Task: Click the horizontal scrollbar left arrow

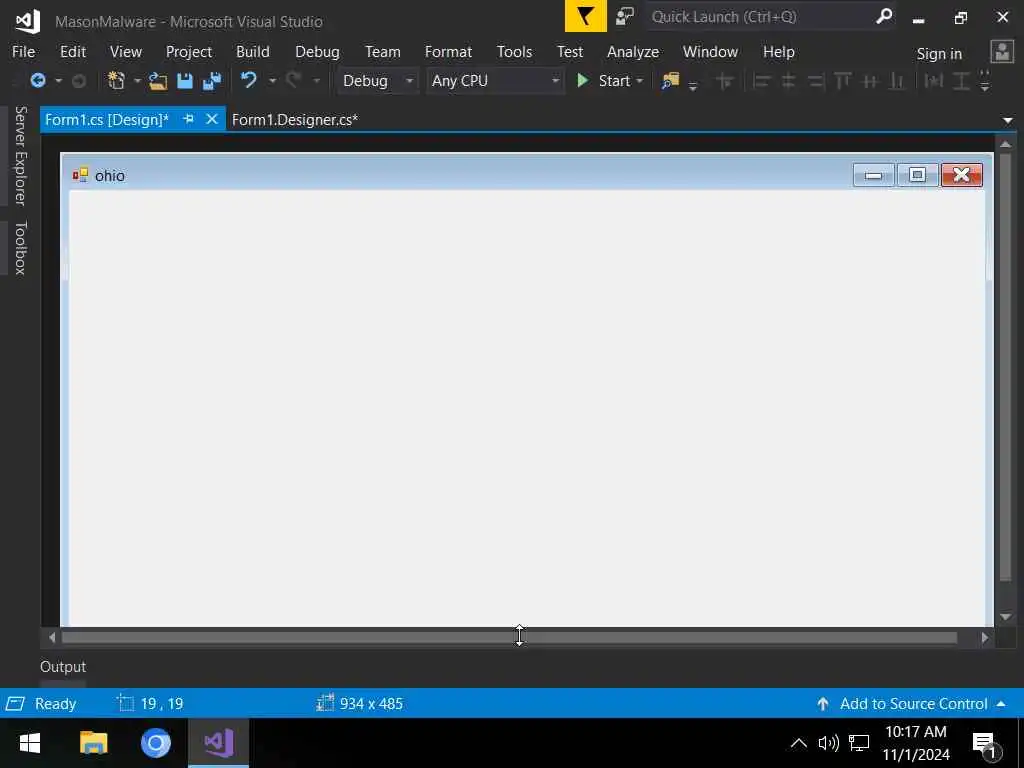Action: (x=52, y=637)
